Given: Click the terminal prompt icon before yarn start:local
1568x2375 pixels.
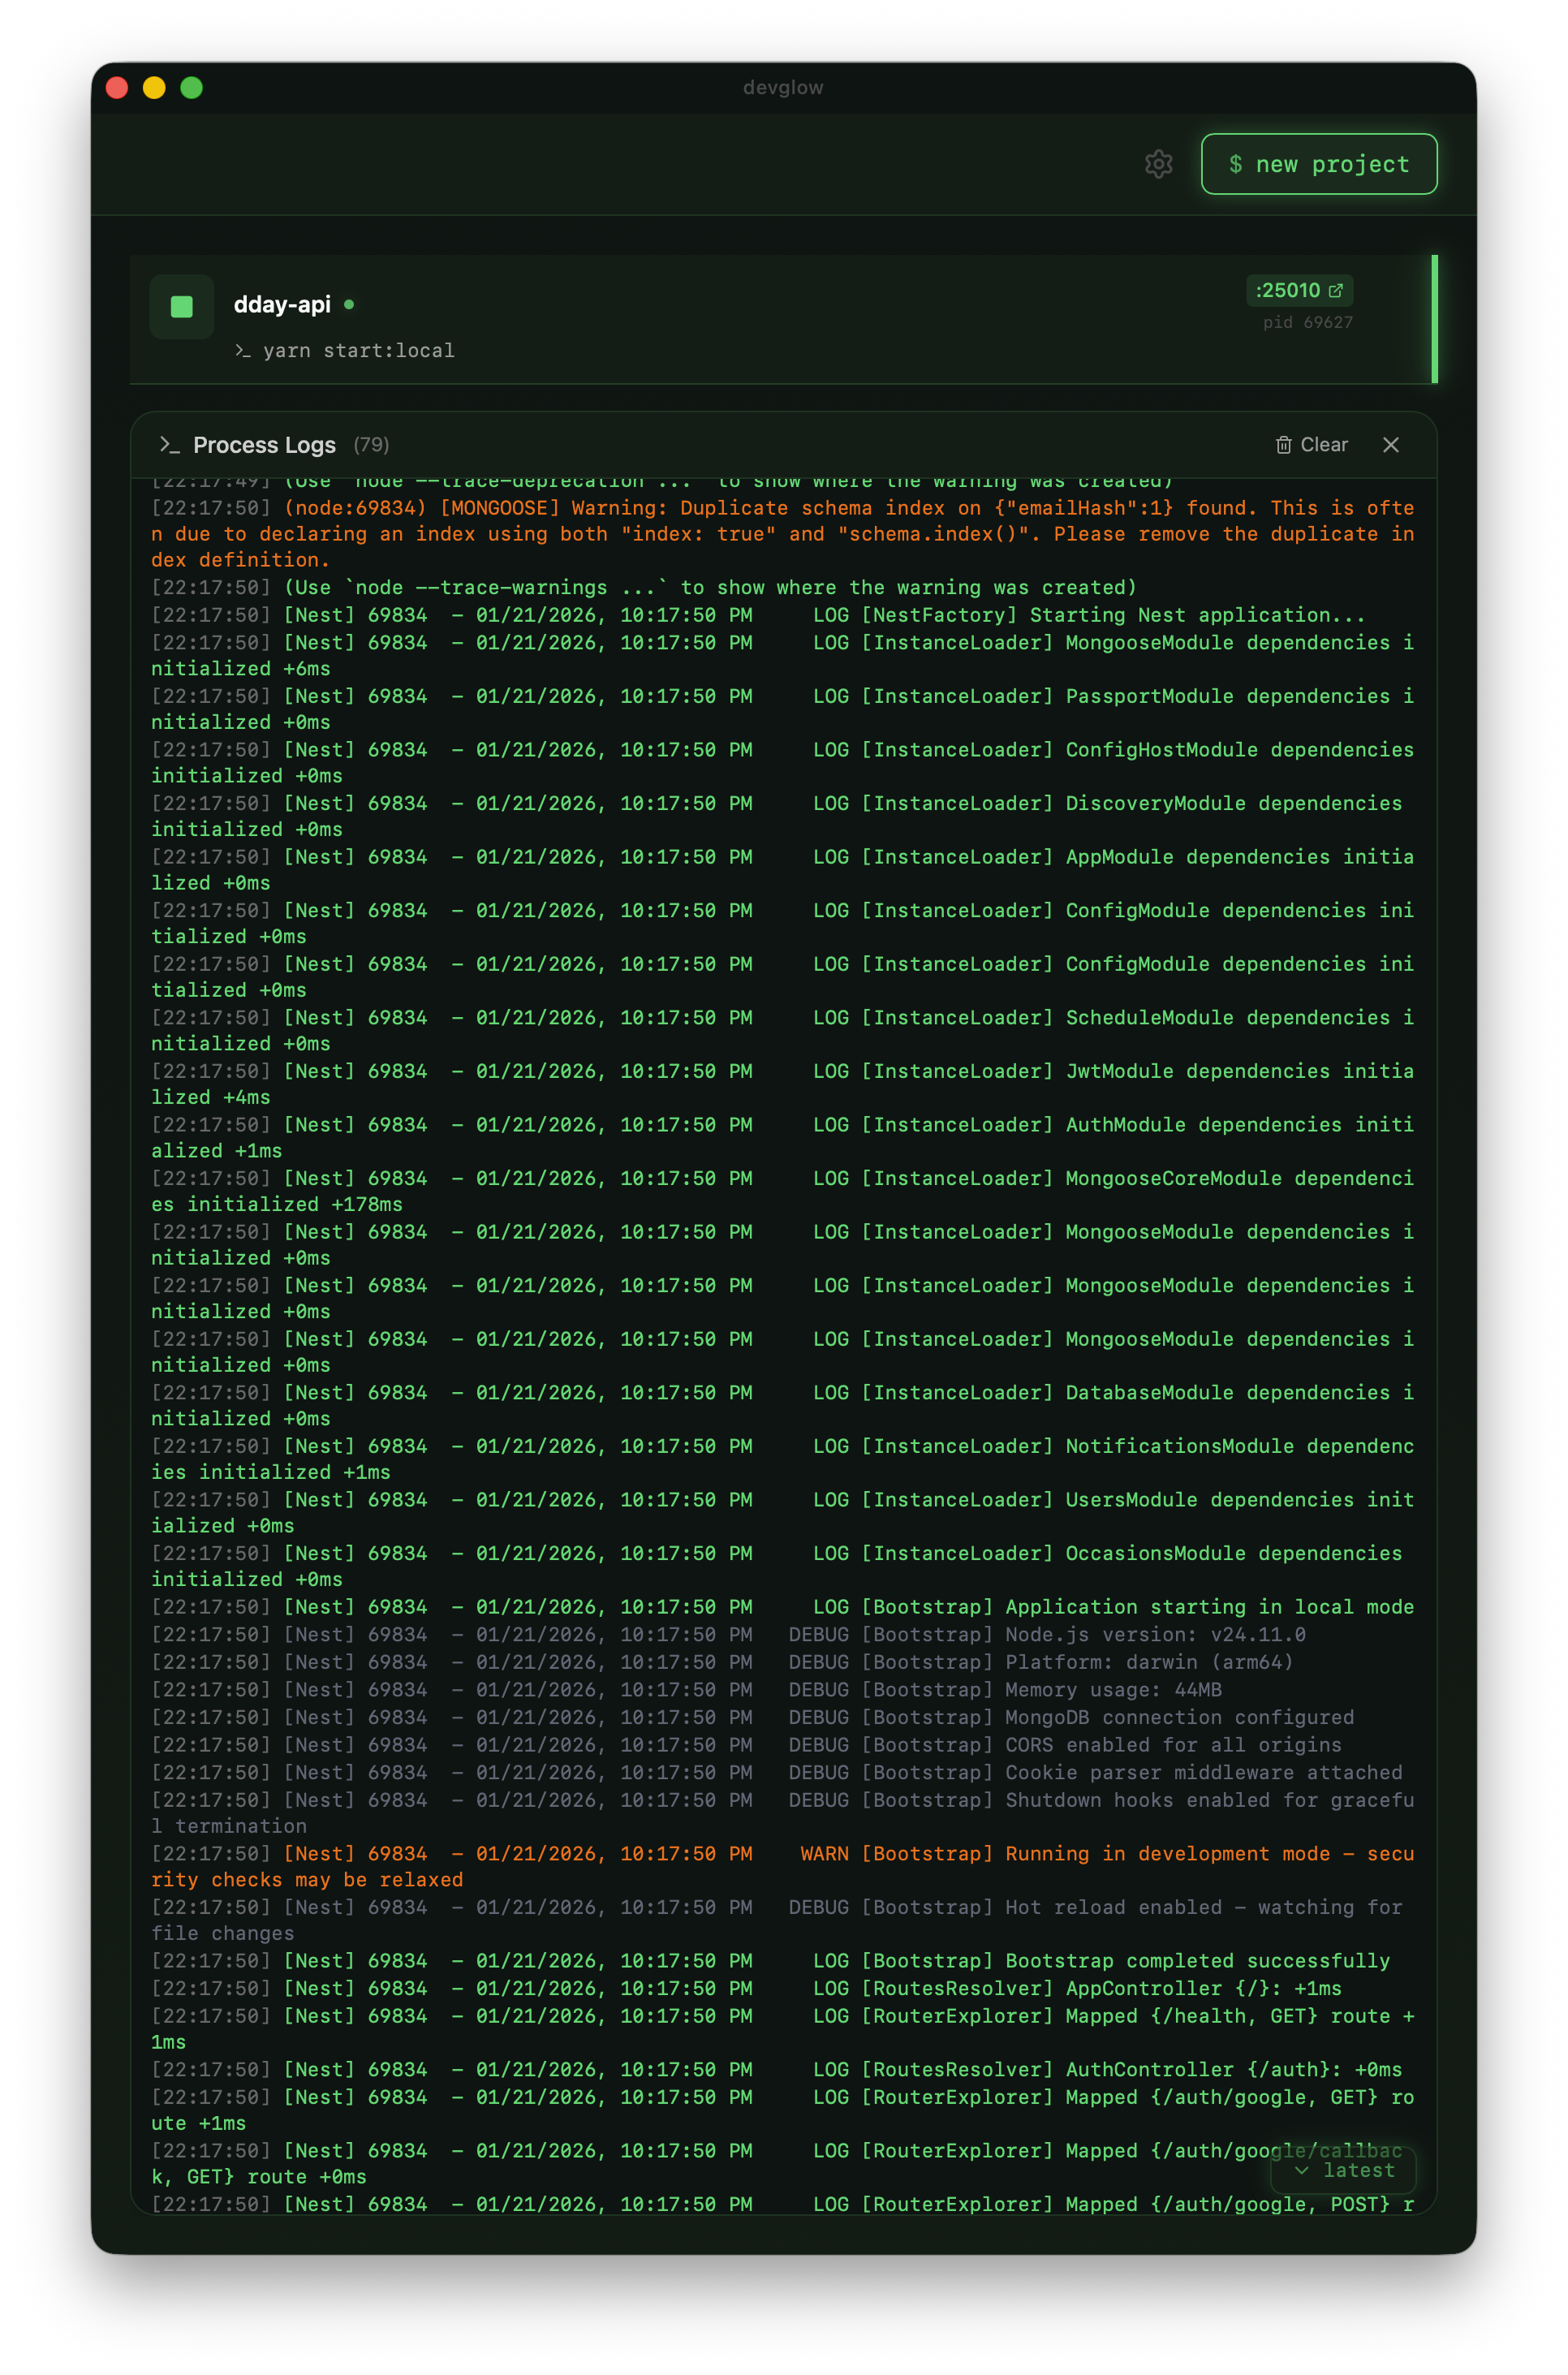Looking at the screenshot, I should pos(243,351).
